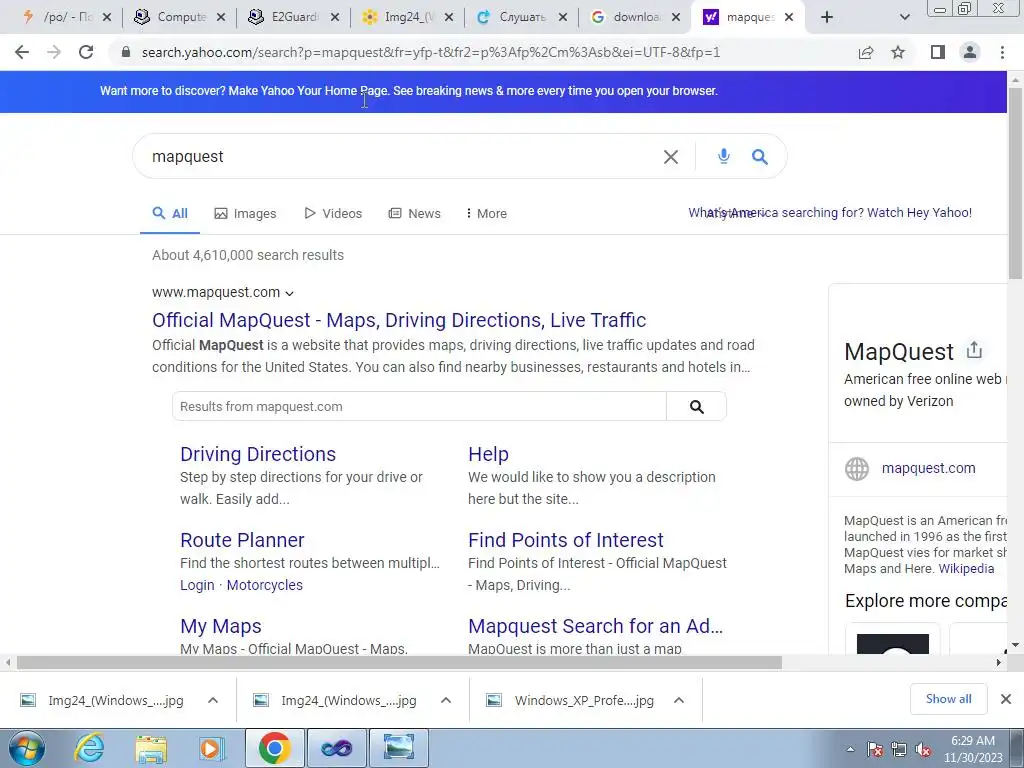
Task: Clear the mapquest search query
Action: pyautogui.click(x=671, y=157)
